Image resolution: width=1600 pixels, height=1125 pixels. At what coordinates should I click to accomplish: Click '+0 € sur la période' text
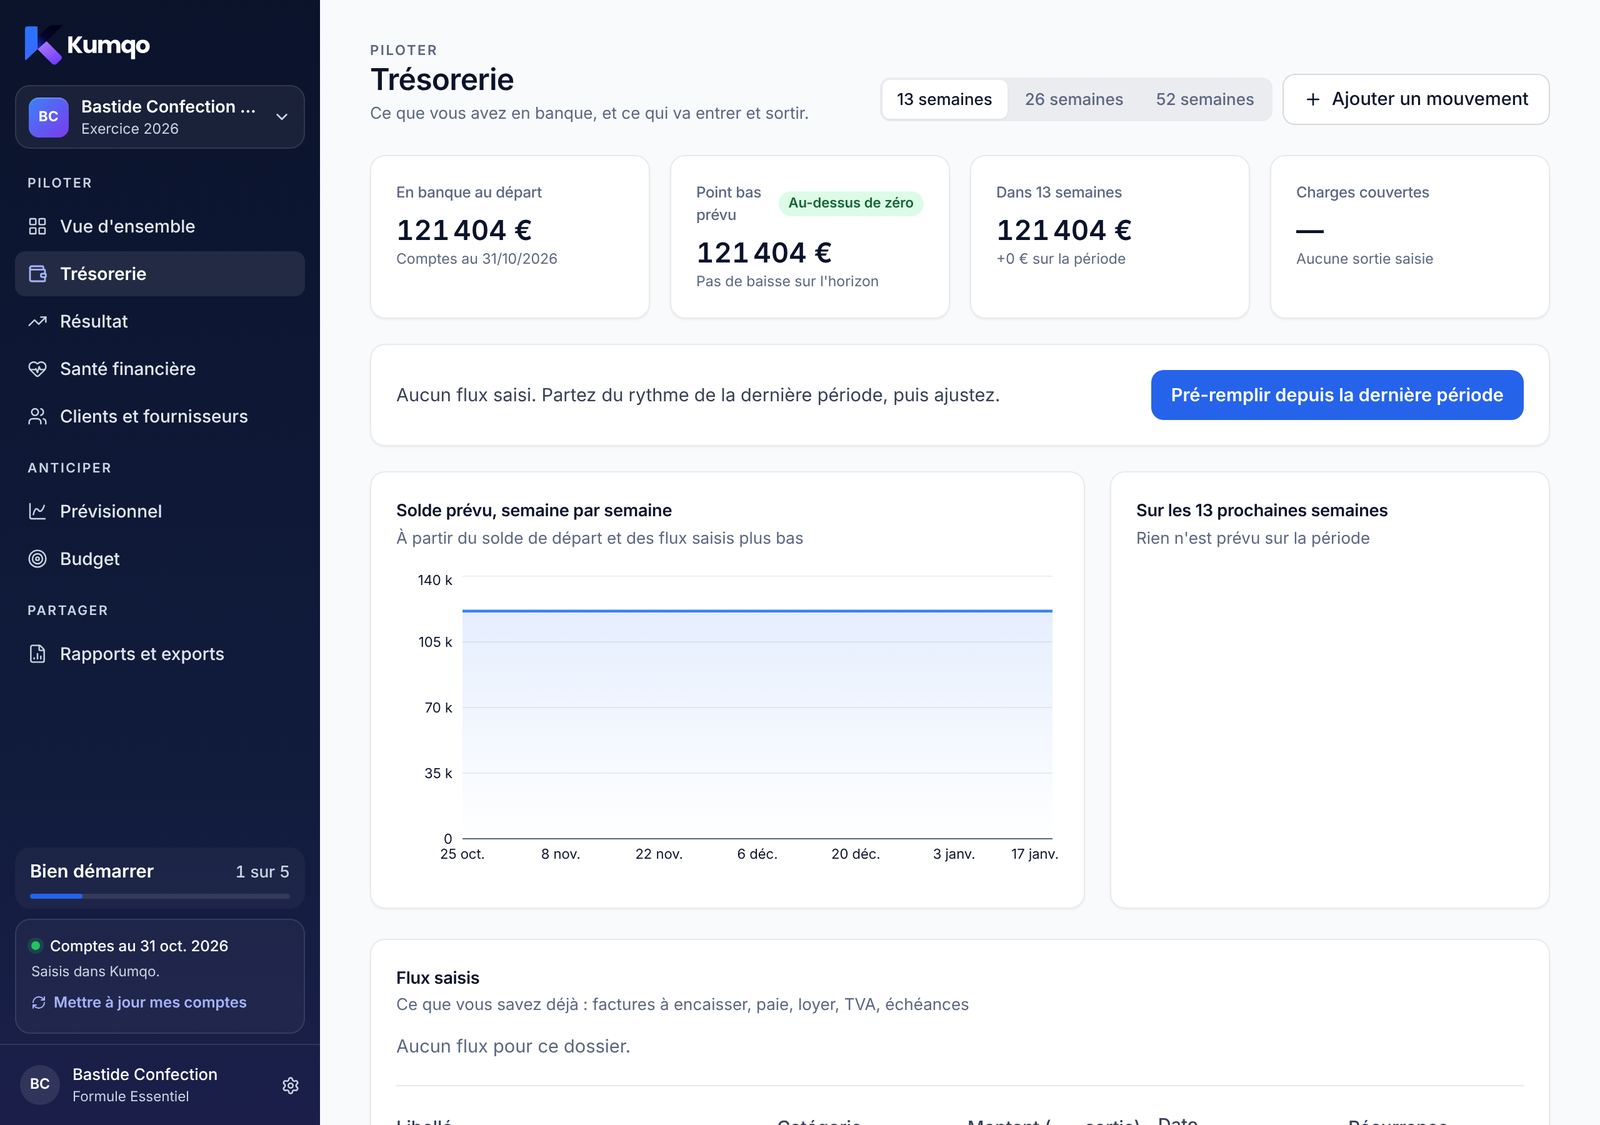[x=1061, y=259]
